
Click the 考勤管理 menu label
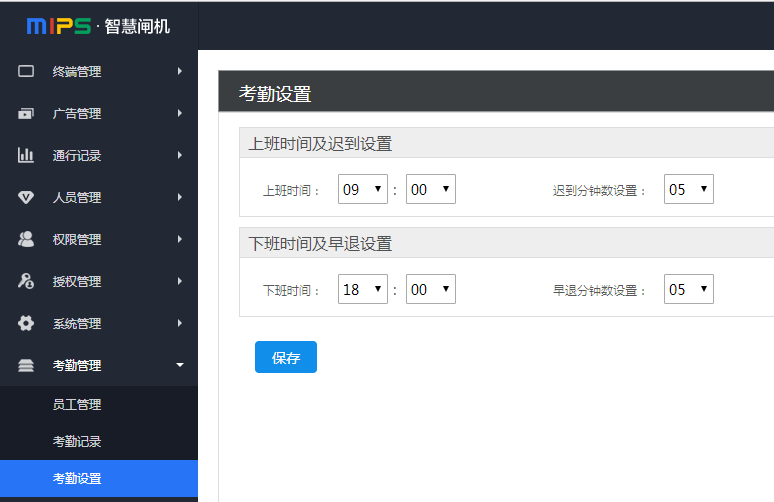(x=77, y=365)
